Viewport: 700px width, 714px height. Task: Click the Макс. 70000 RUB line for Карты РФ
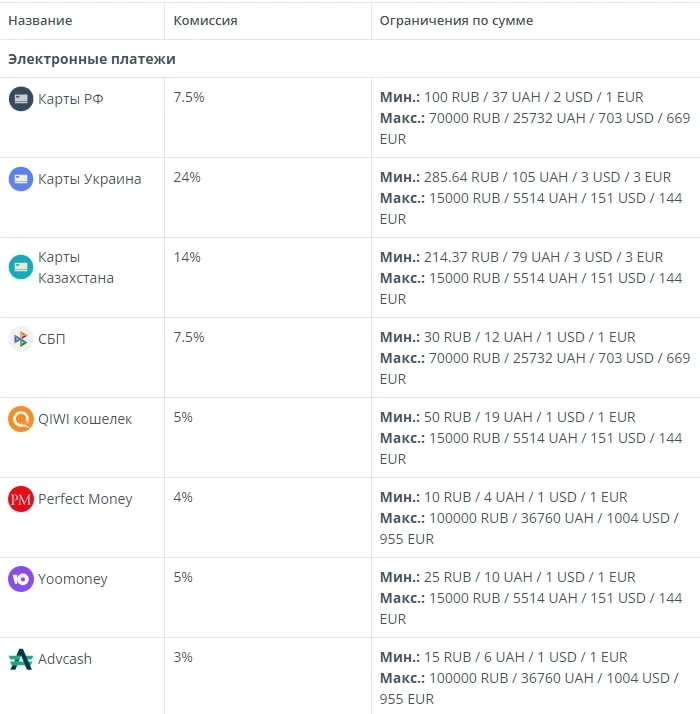(x=535, y=128)
